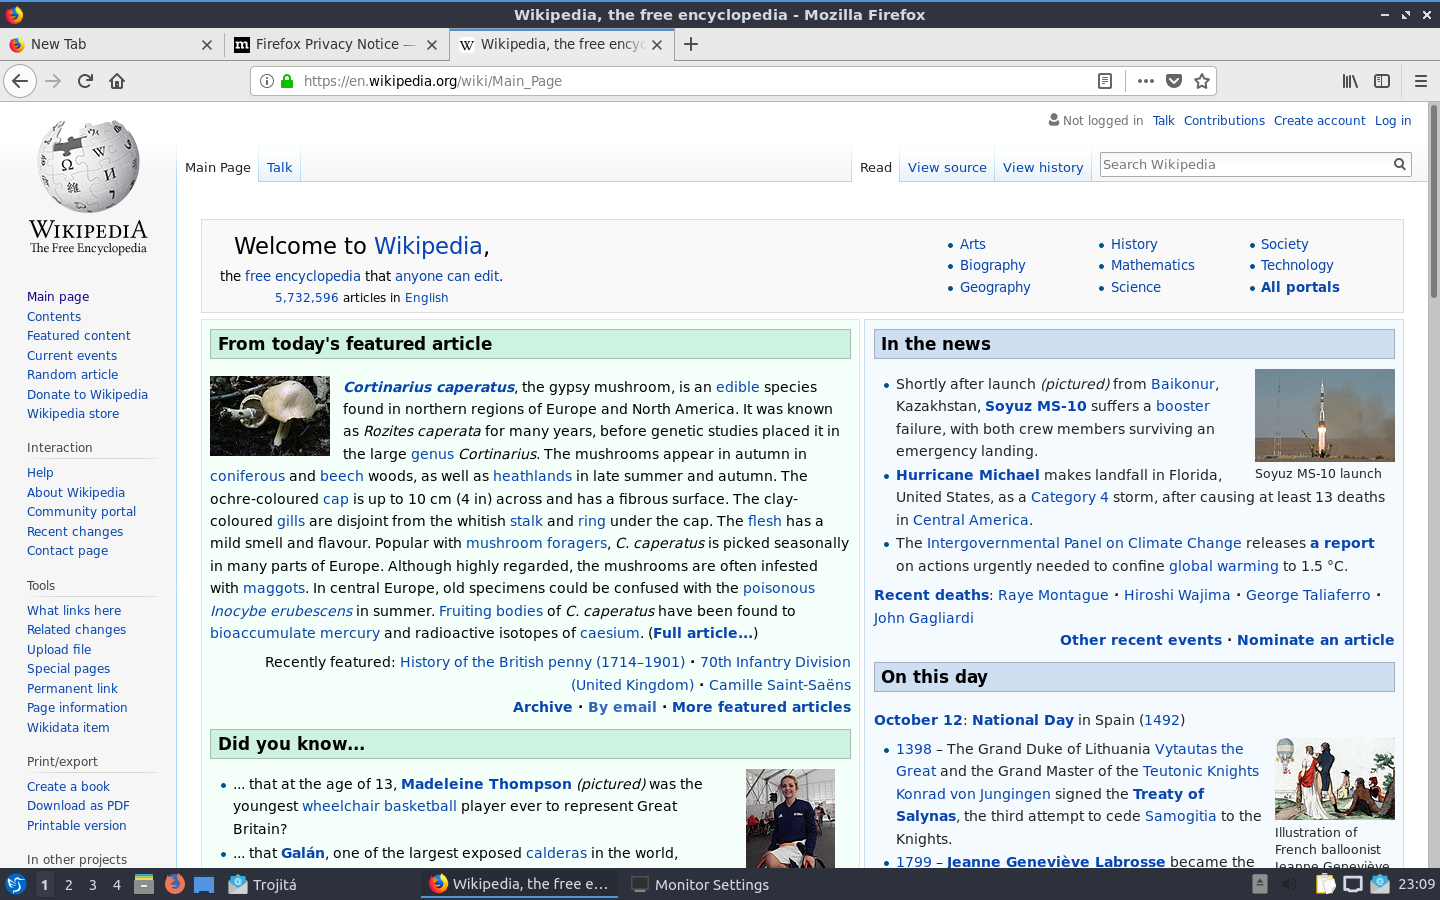Click the back arrow in the toolbar
This screenshot has height=900, width=1440.
[20, 81]
